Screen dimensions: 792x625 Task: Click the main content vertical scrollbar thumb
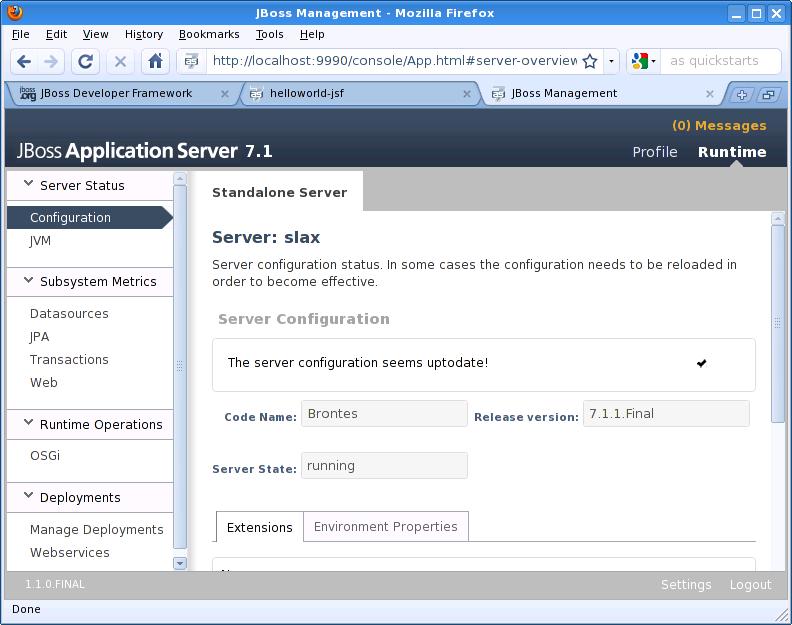[x=778, y=324]
